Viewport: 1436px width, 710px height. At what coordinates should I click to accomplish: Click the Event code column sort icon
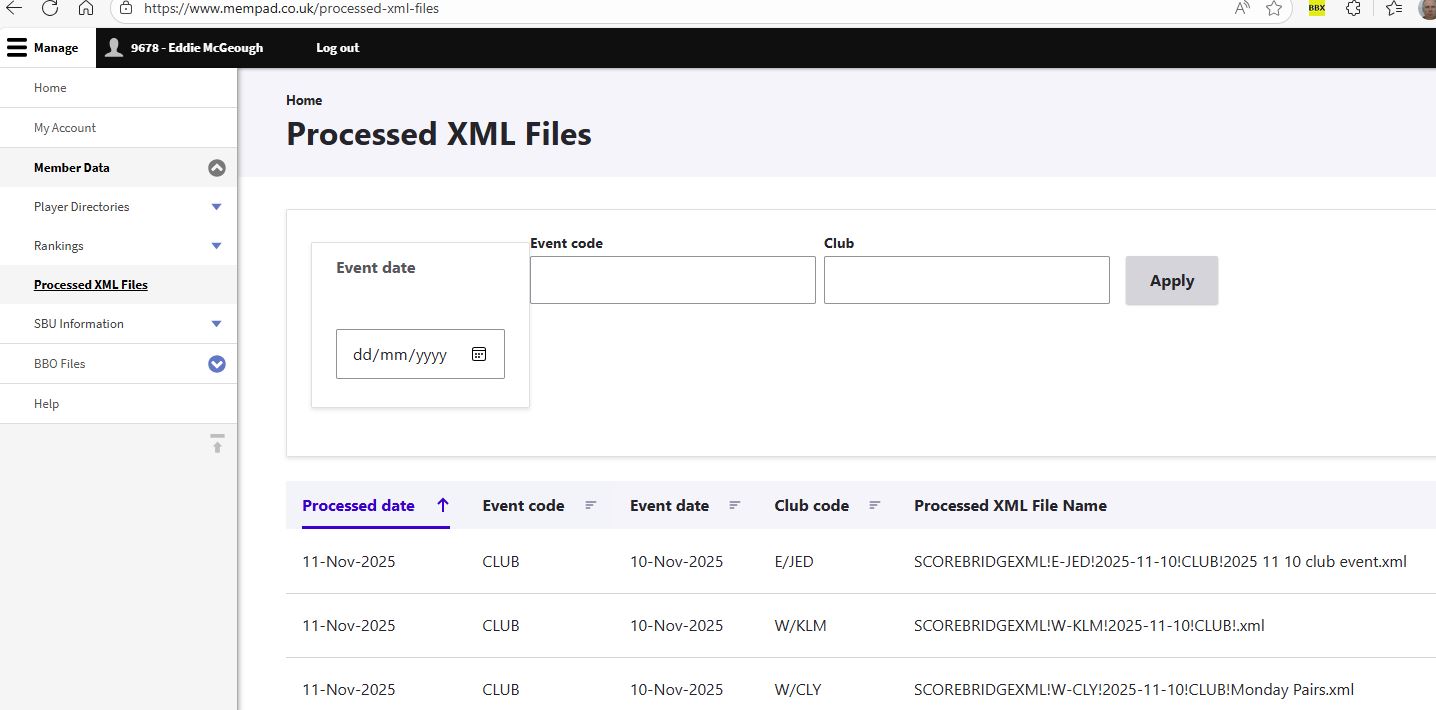[592, 505]
